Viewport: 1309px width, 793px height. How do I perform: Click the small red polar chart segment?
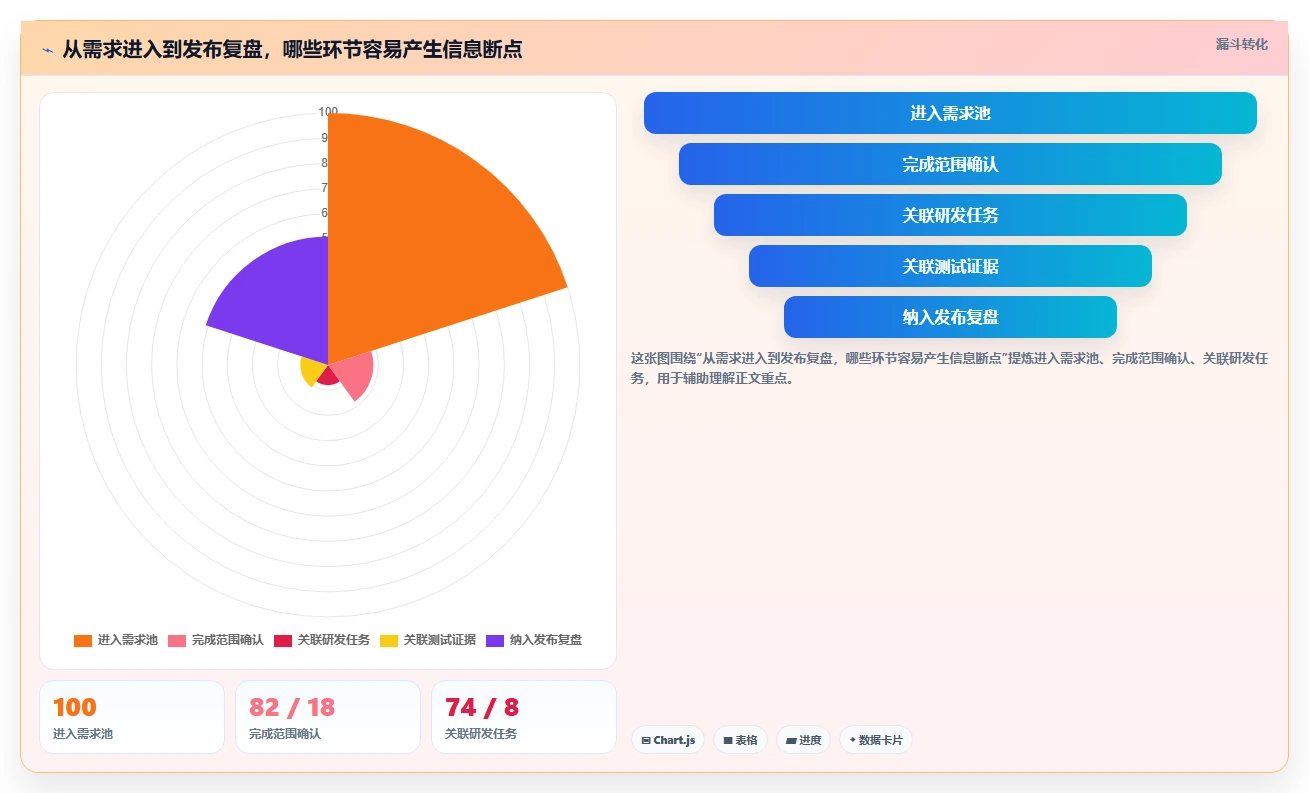click(x=329, y=375)
